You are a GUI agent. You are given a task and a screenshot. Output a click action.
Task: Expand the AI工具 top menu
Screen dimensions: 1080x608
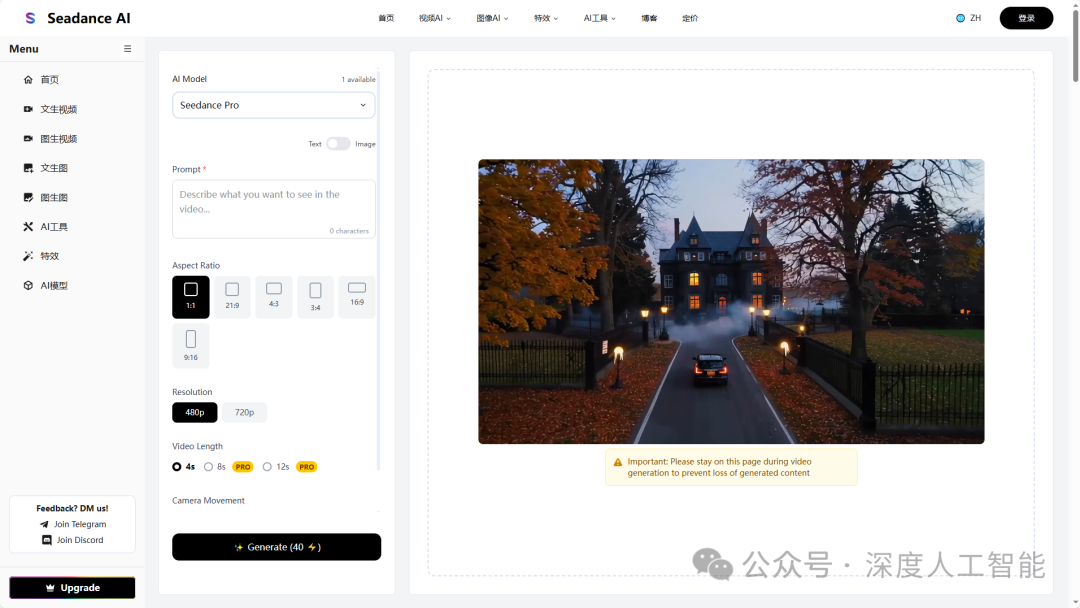click(599, 19)
